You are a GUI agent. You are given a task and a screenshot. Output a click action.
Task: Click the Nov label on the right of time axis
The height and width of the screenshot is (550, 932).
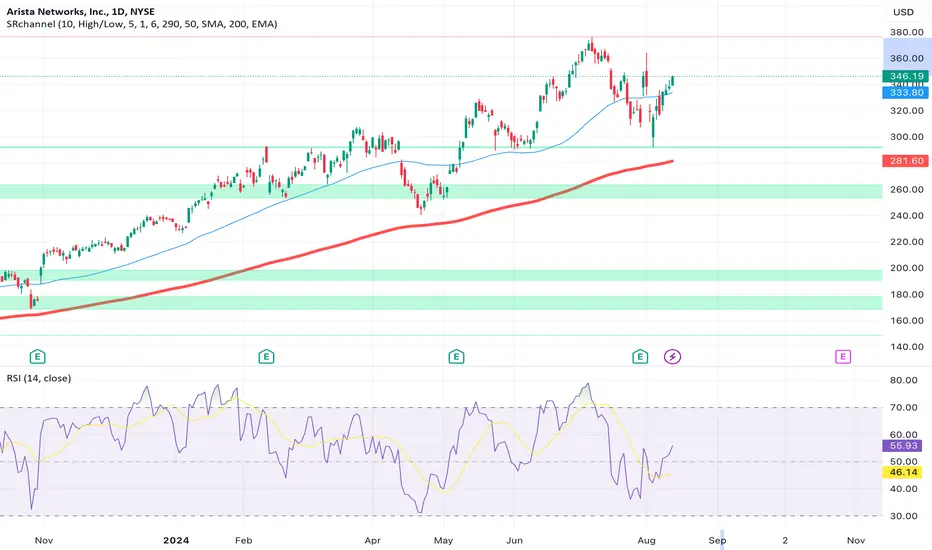(x=856, y=540)
